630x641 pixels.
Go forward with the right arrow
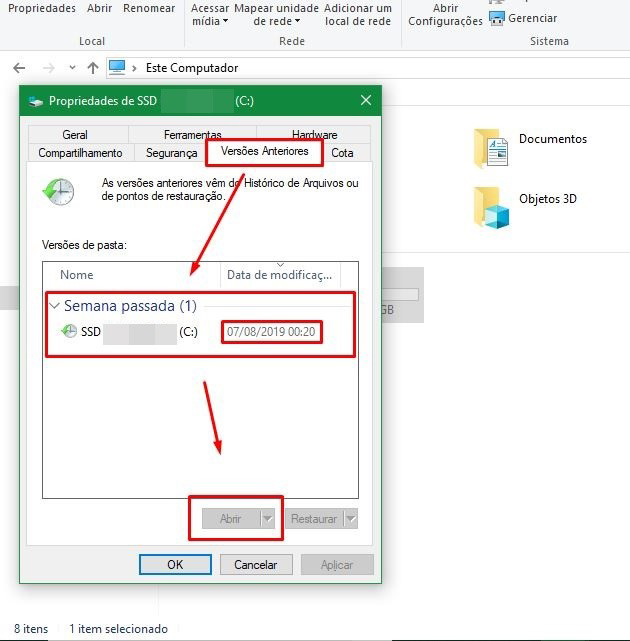pos(49,68)
